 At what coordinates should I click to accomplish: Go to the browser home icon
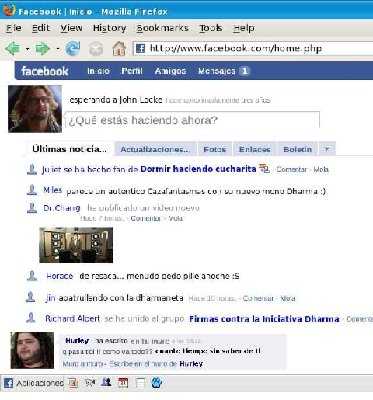(x=119, y=49)
